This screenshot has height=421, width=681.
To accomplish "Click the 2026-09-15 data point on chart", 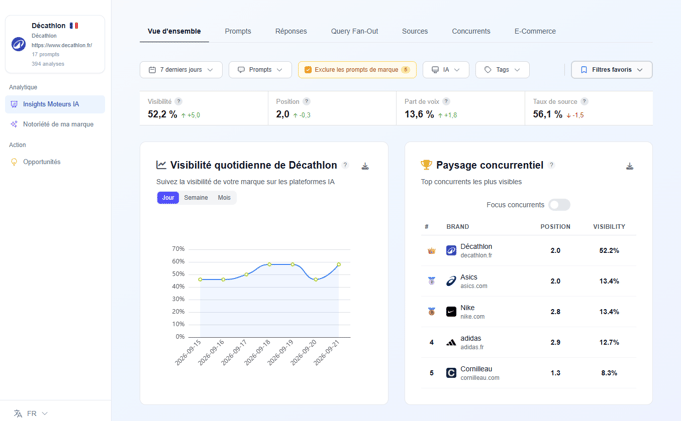I will click(x=200, y=279).
